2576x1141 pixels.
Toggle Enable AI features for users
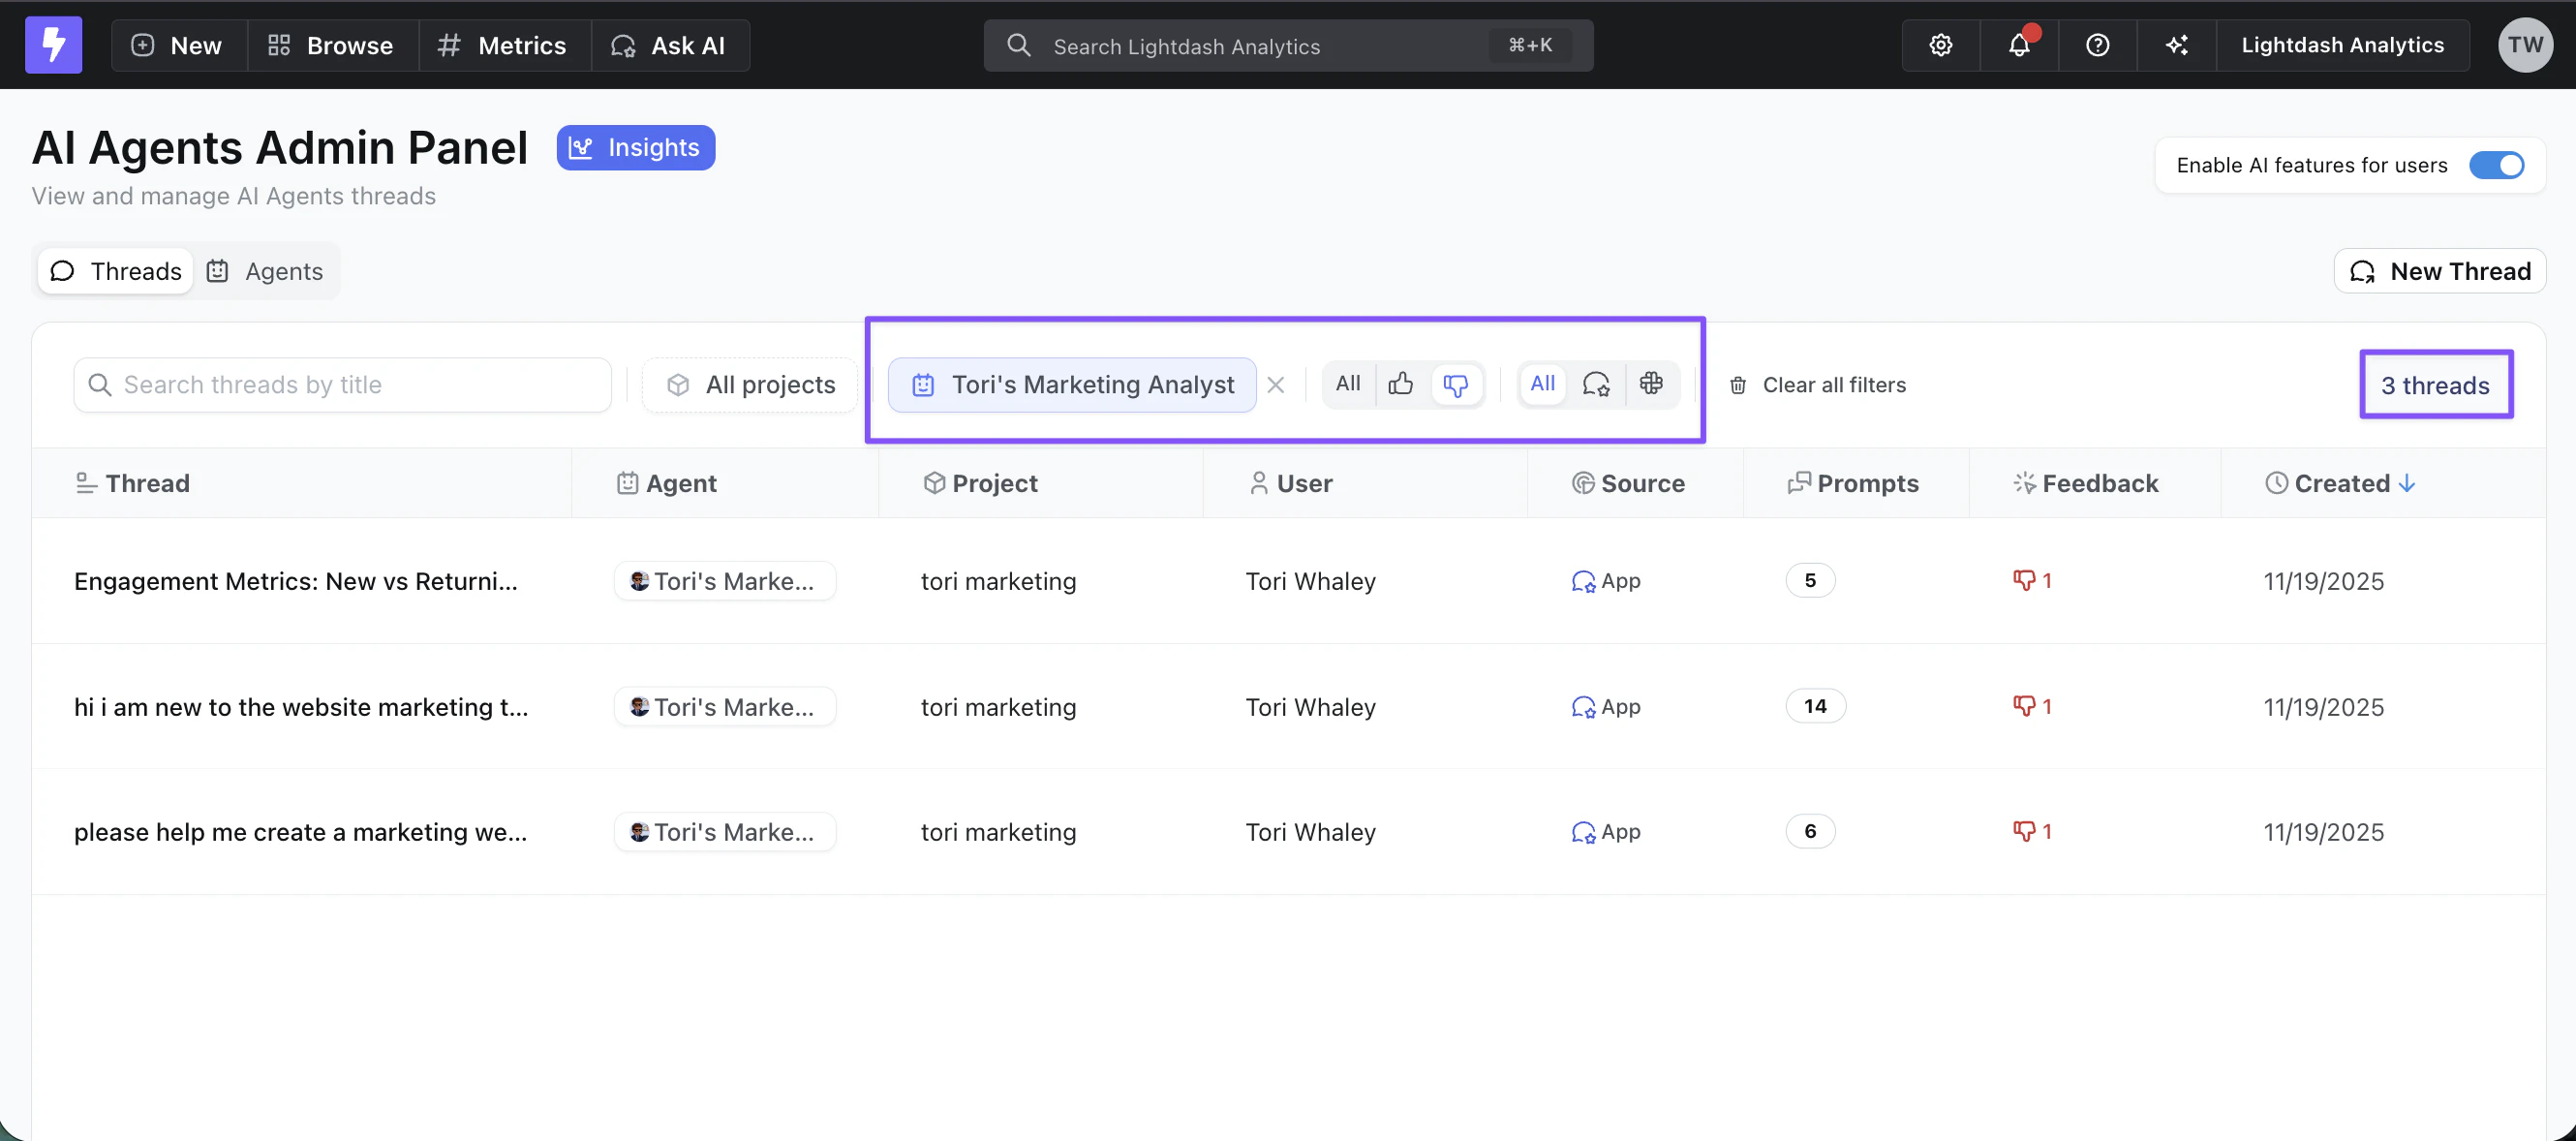tap(2496, 165)
